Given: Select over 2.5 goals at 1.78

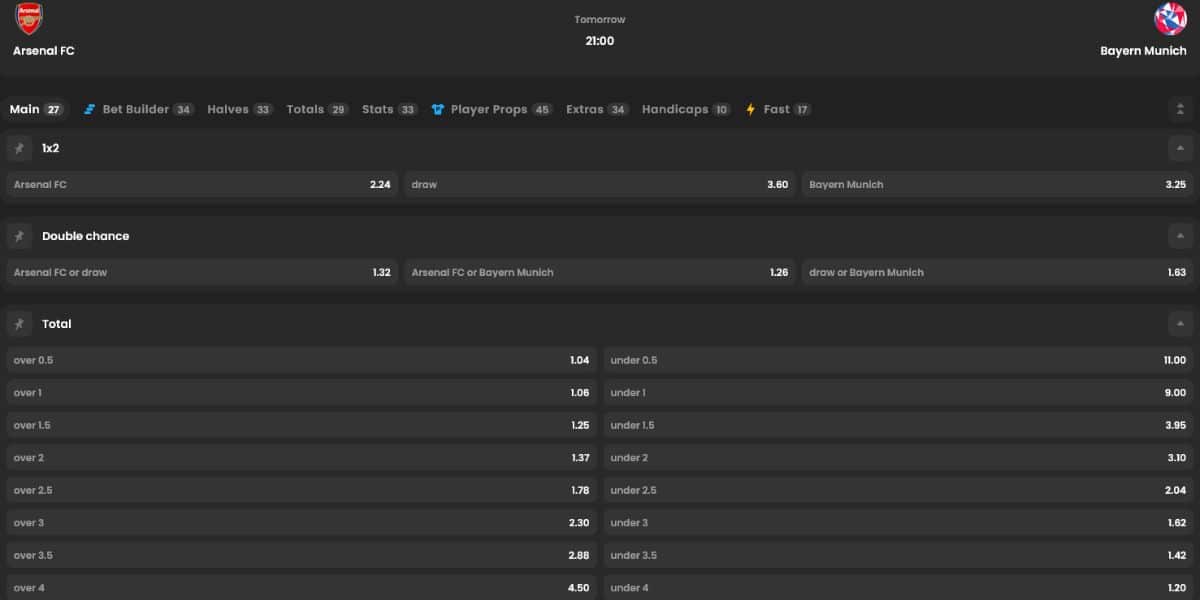Looking at the screenshot, I should (301, 490).
